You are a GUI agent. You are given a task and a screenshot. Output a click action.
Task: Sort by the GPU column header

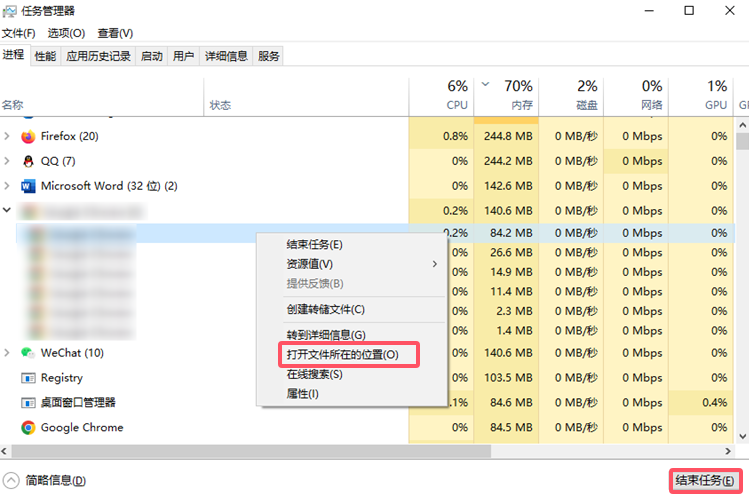coord(701,97)
